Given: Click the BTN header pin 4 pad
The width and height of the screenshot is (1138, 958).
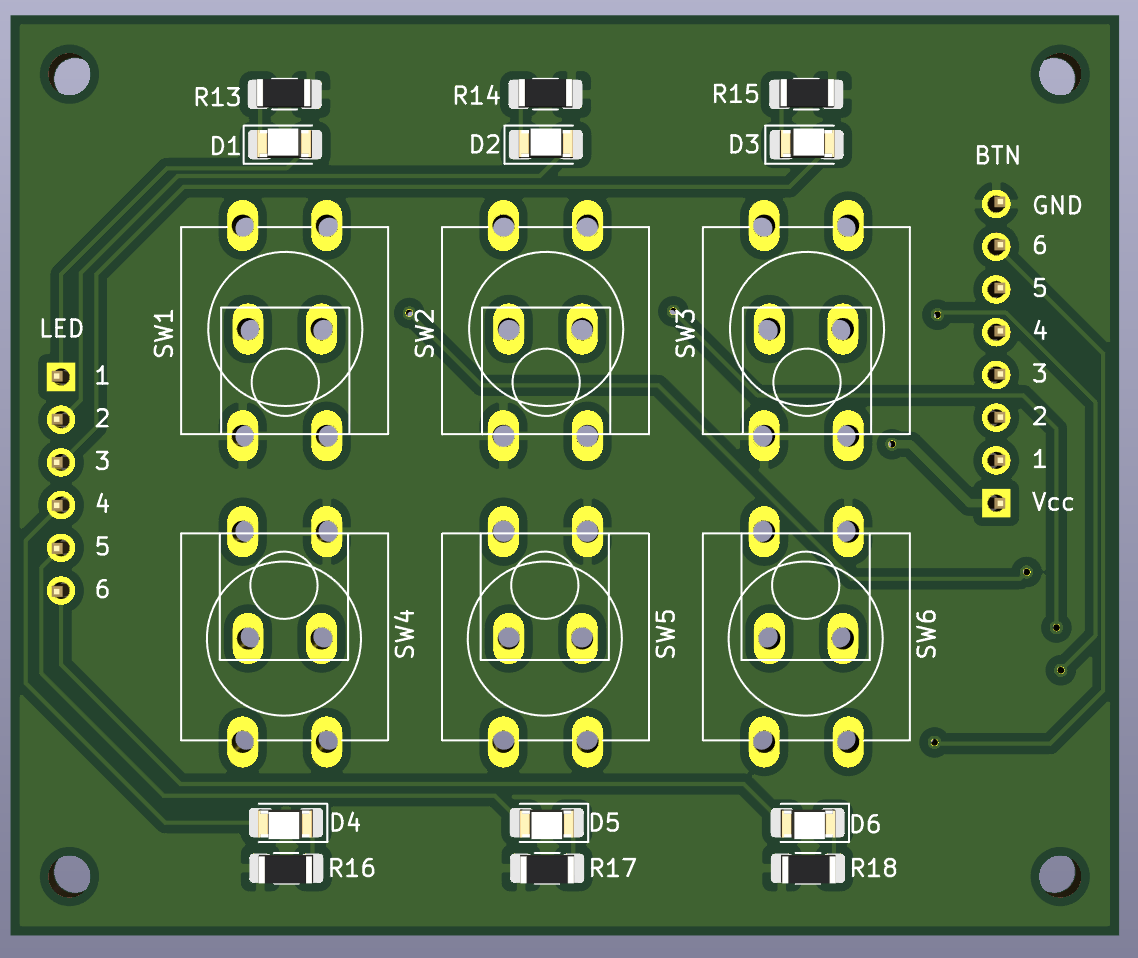Looking at the screenshot, I should click(x=996, y=332).
